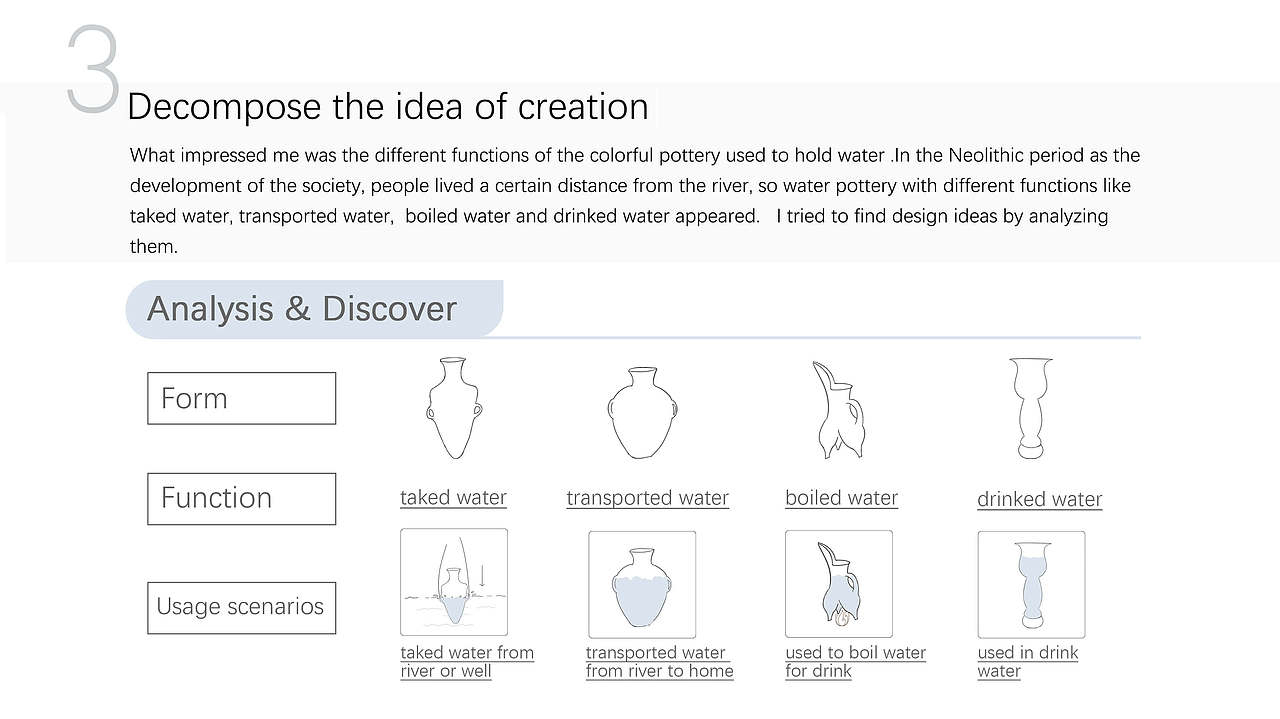1280x719 pixels.
Task: Click the Form label box
Action: click(x=241, y=398)
